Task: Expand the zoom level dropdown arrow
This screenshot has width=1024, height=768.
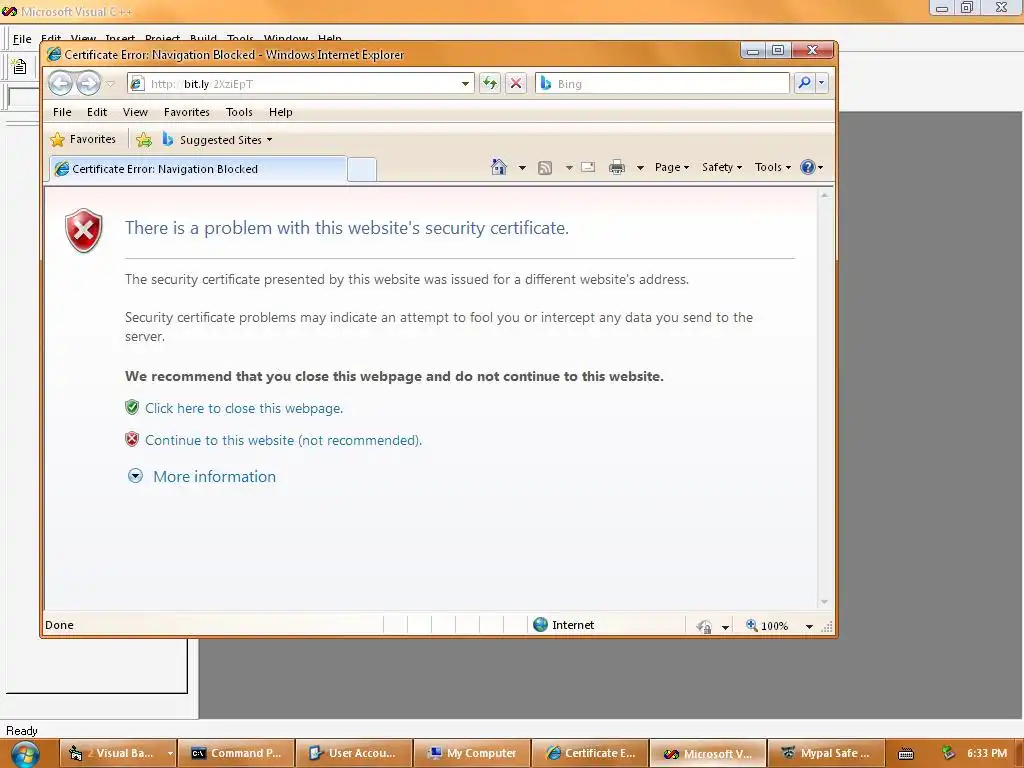Action: (809, 626)
